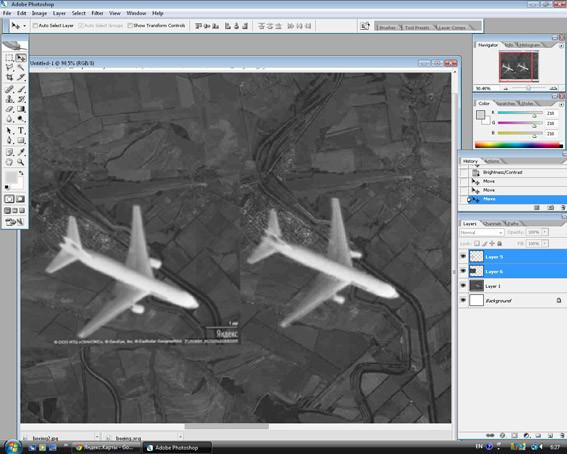Viewport: 567px width, 454px height.
Task: Switch to the Actions tab
Action: click(x=492, y=161)
